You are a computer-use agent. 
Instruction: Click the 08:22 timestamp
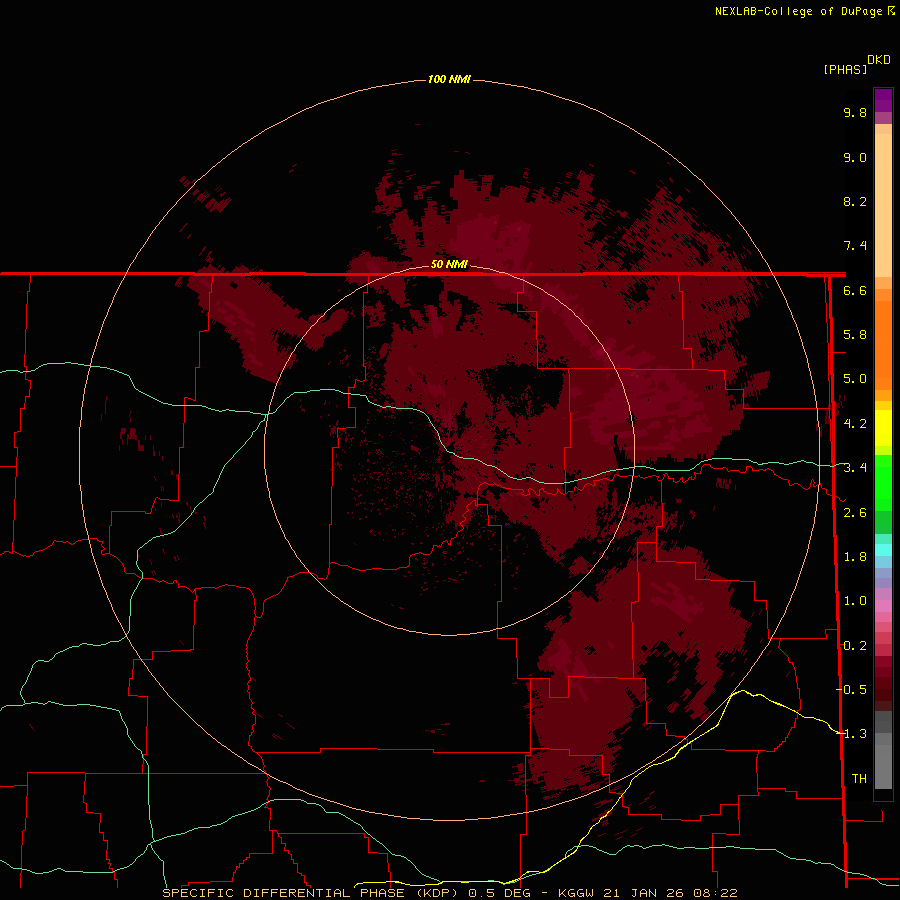pyautogui.click(x=714, y=893)
